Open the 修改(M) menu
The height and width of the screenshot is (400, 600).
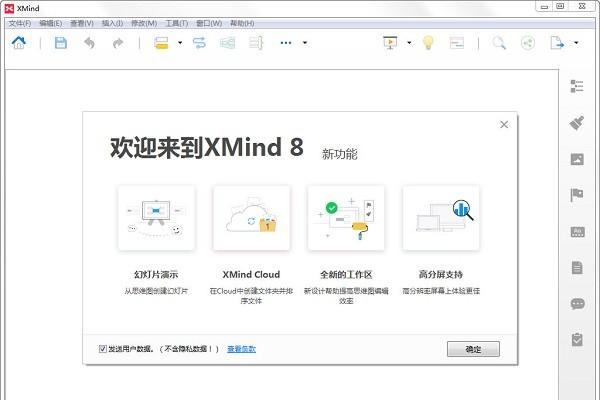[144, 23]
